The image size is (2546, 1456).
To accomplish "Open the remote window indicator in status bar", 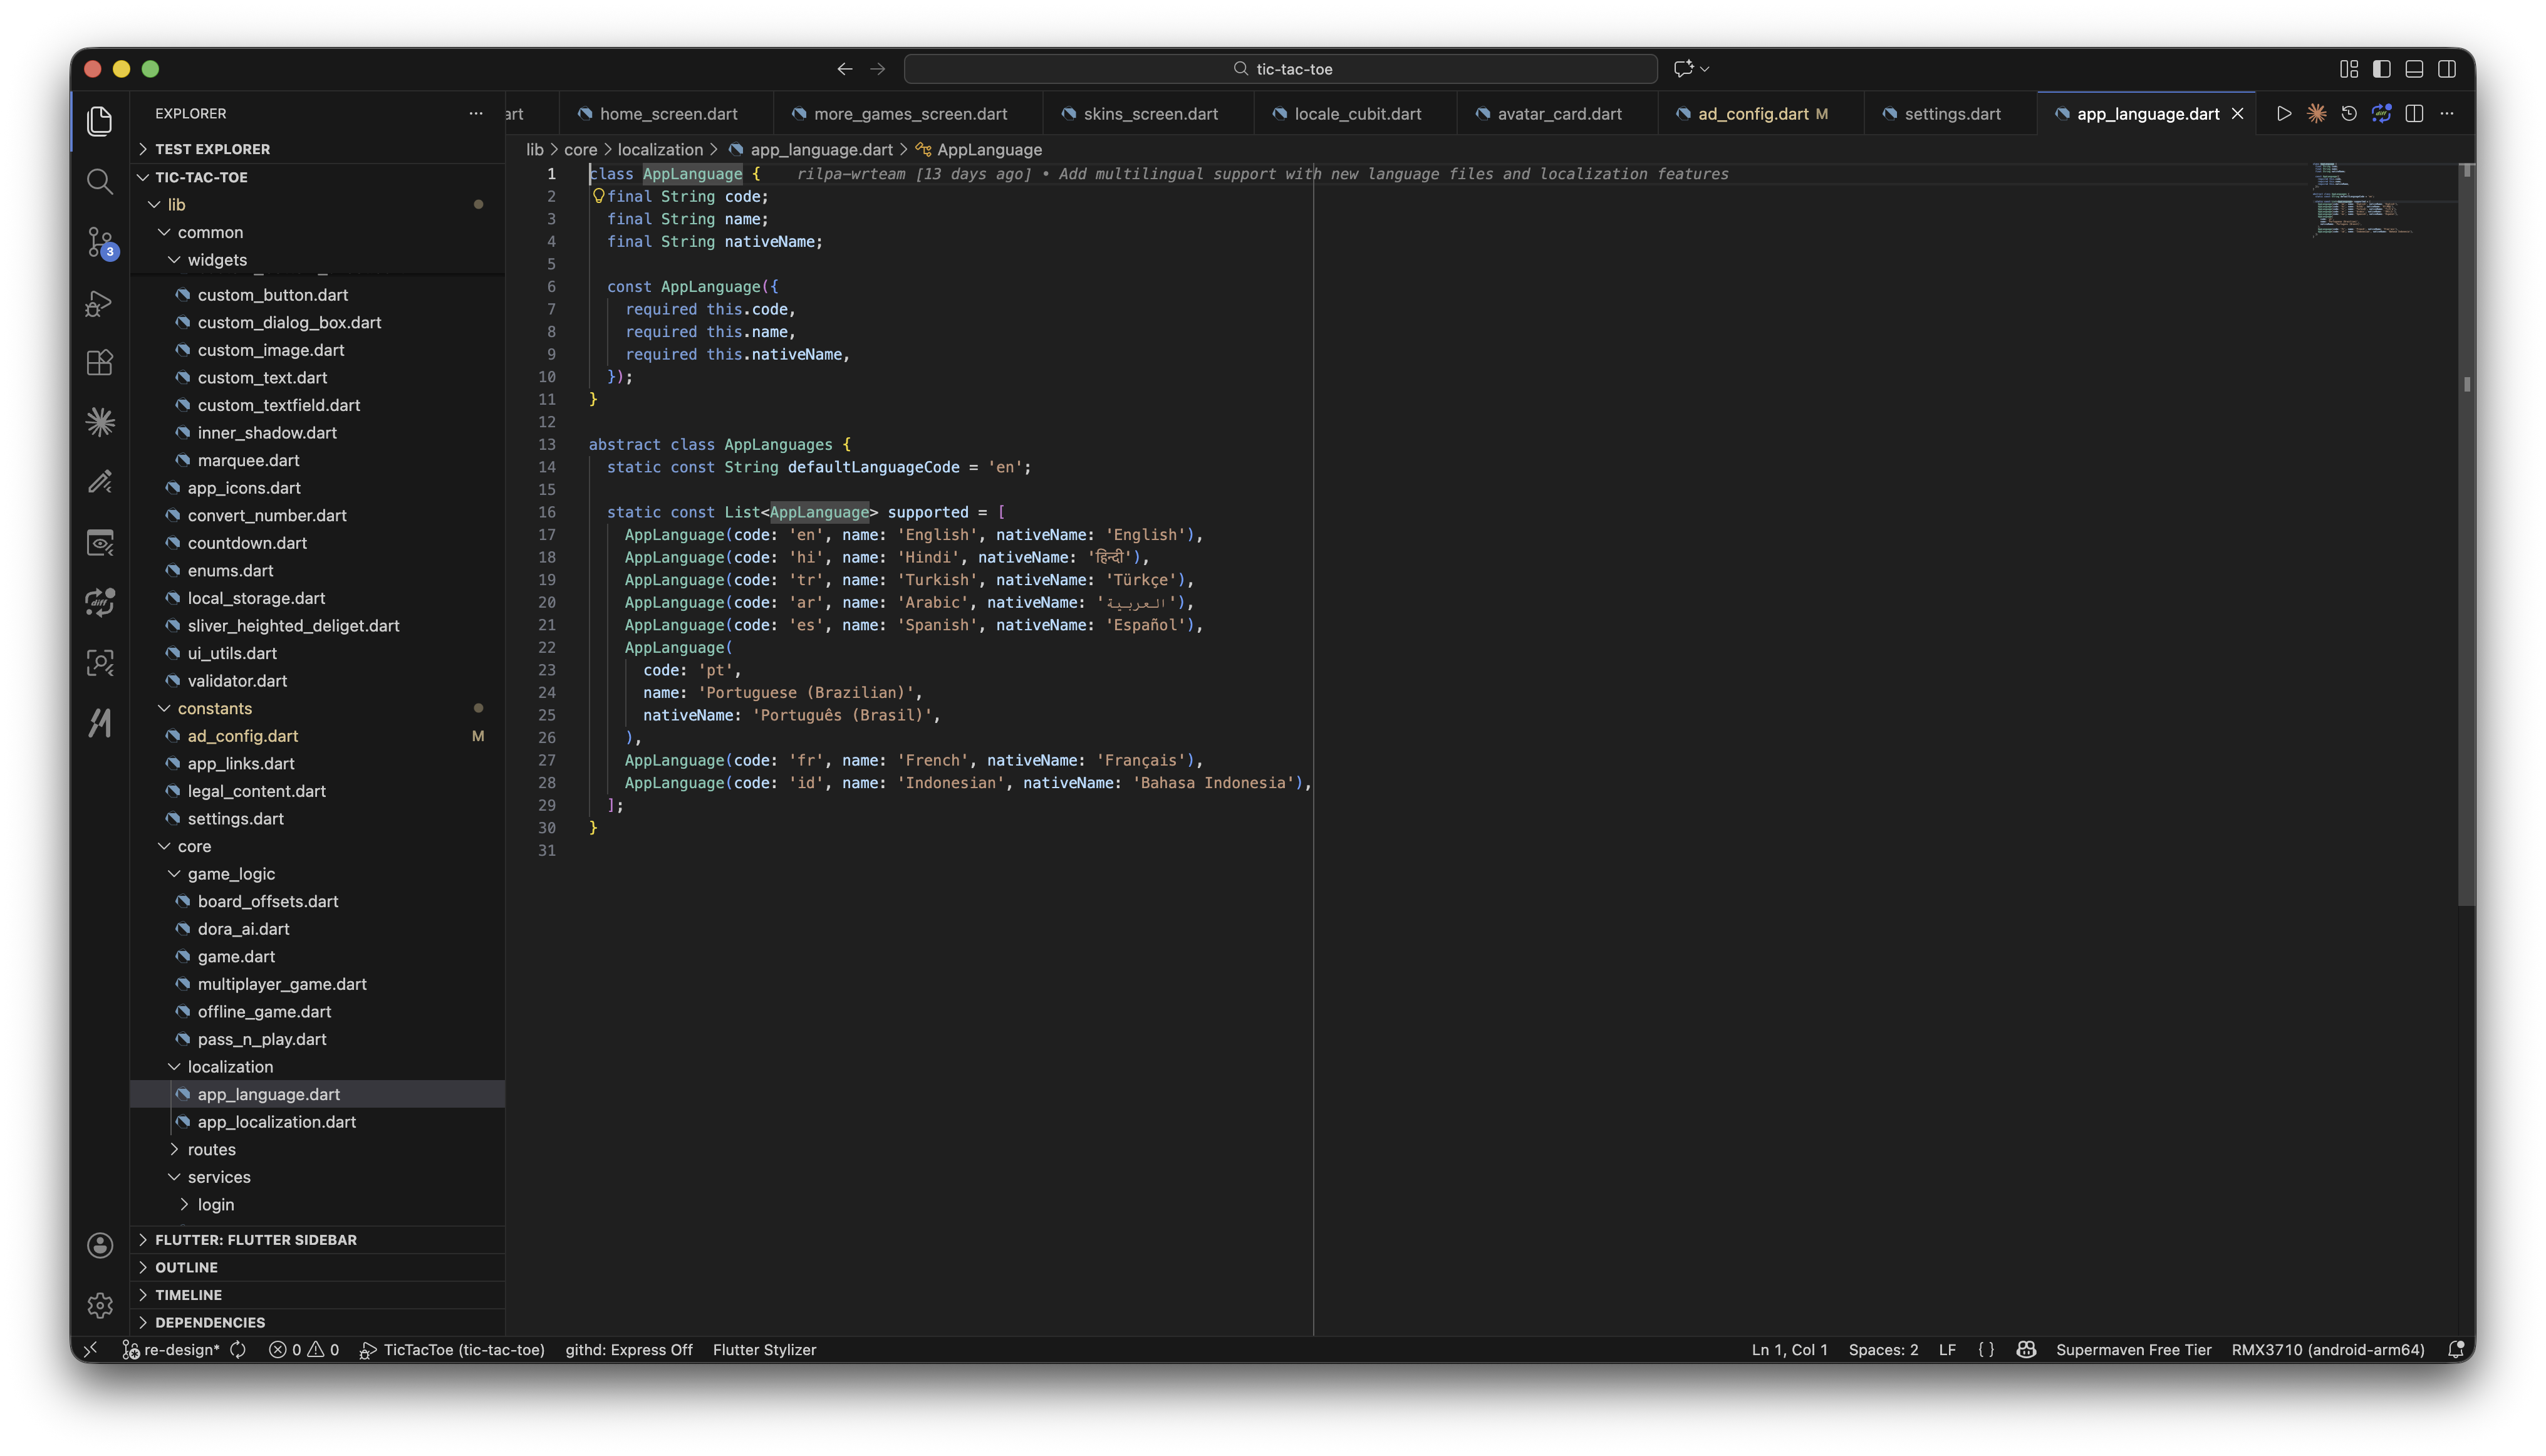I will (x=91, y=1350).
